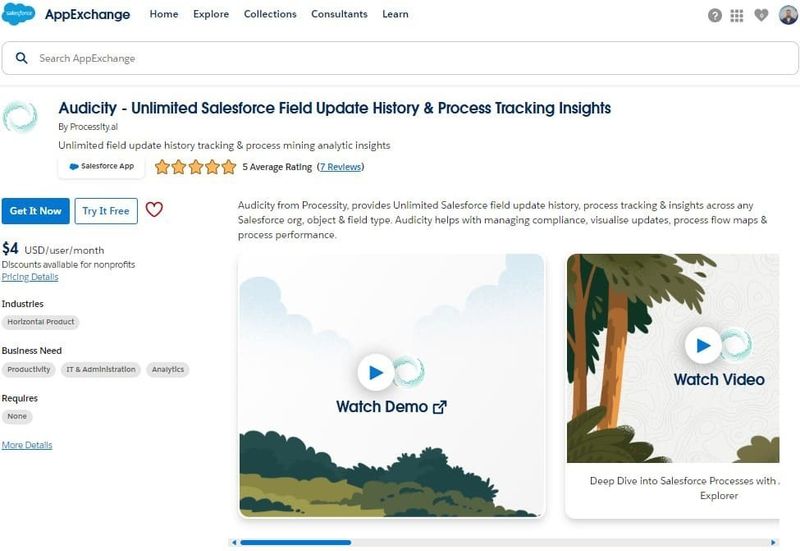This screenshot has height=551, width=800.
Task: Click the Deep Dive into Salesforce Processes caption
Action: point(685,488)
